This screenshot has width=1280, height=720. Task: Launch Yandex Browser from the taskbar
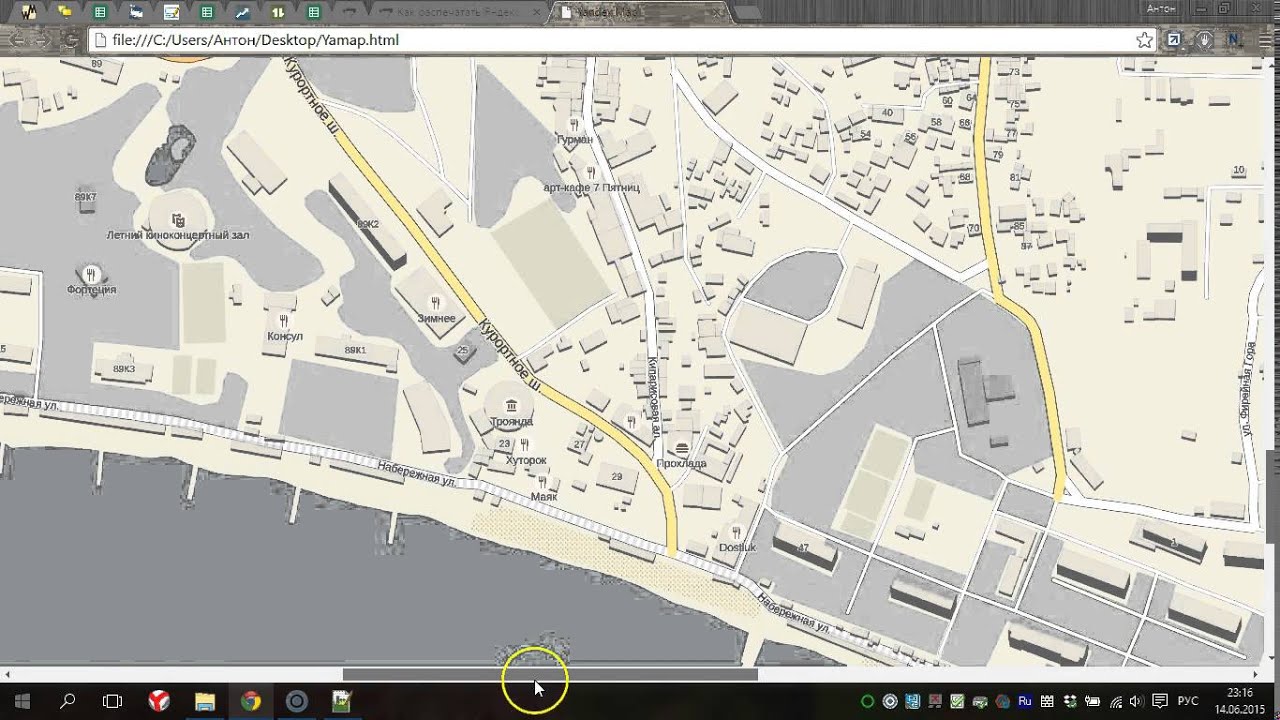[160, 702]
